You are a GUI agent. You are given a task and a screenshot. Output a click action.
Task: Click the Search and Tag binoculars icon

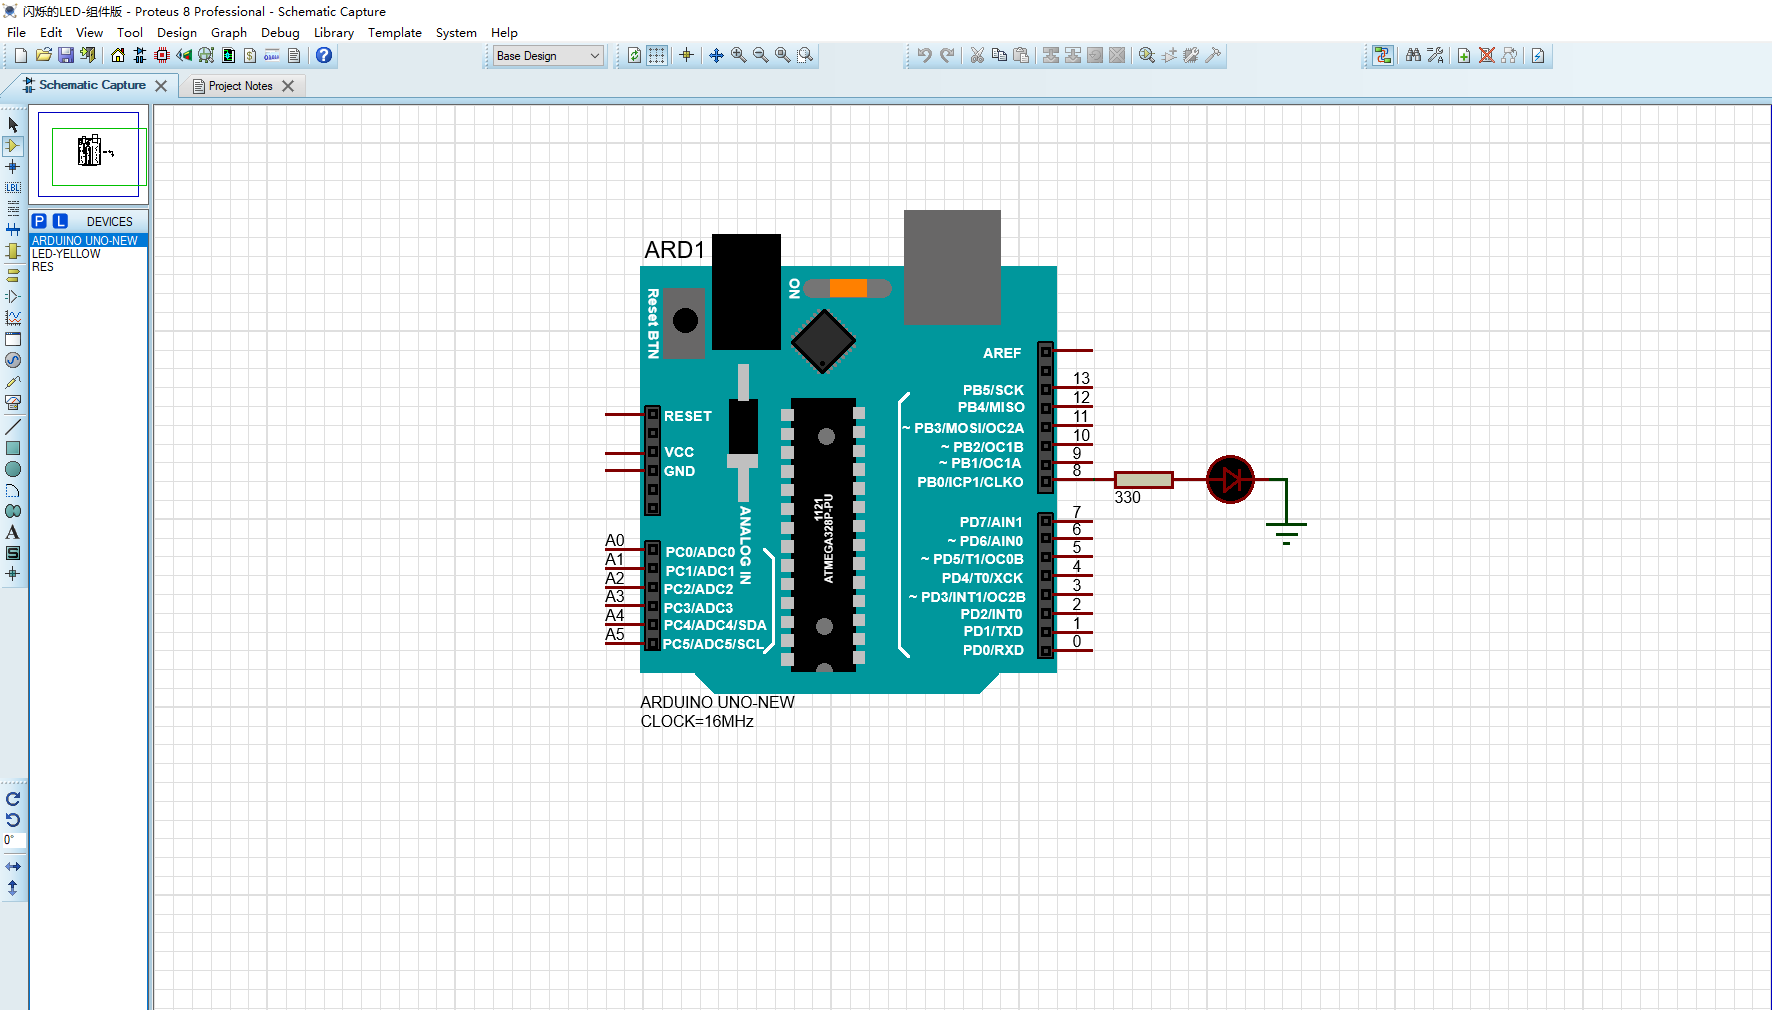[1413, 56]
